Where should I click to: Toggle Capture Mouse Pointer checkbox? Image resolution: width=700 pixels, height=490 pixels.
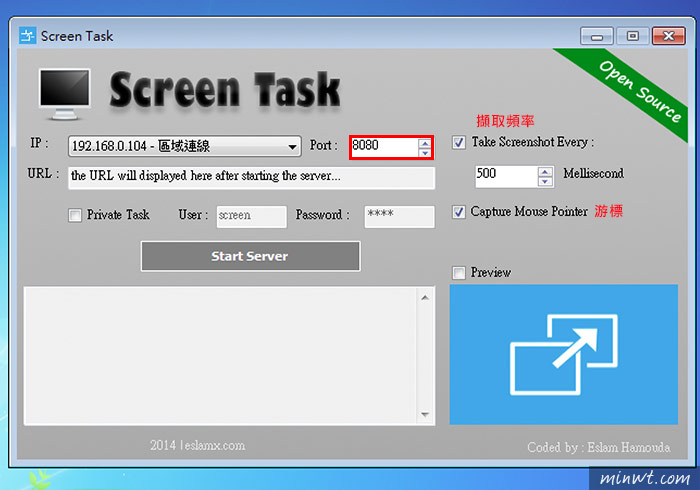pos(458,212)
